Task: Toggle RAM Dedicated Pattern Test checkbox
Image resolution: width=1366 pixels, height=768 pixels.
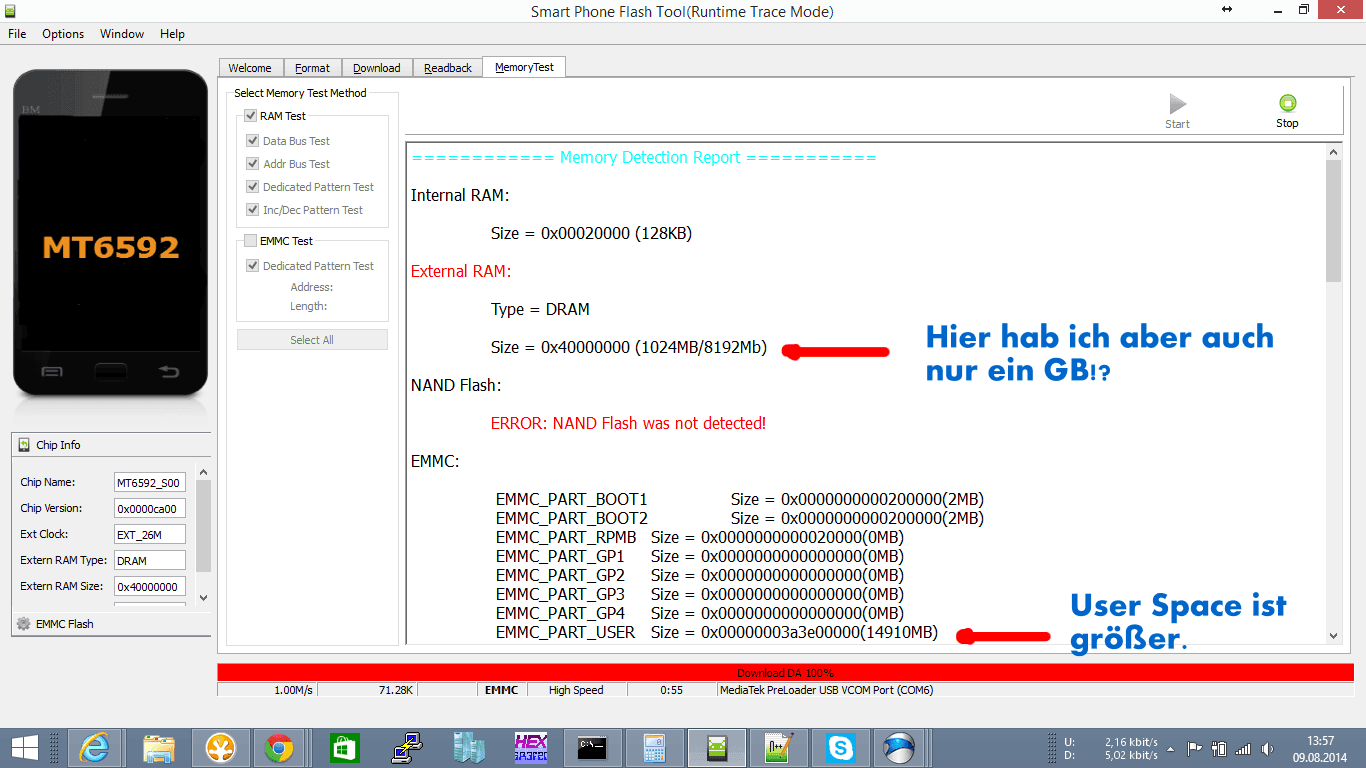Action: 254,187
